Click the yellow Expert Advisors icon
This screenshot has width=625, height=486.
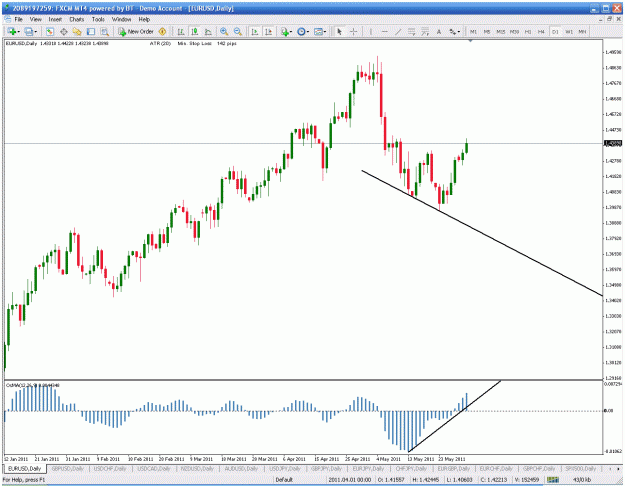click(162, 31)
